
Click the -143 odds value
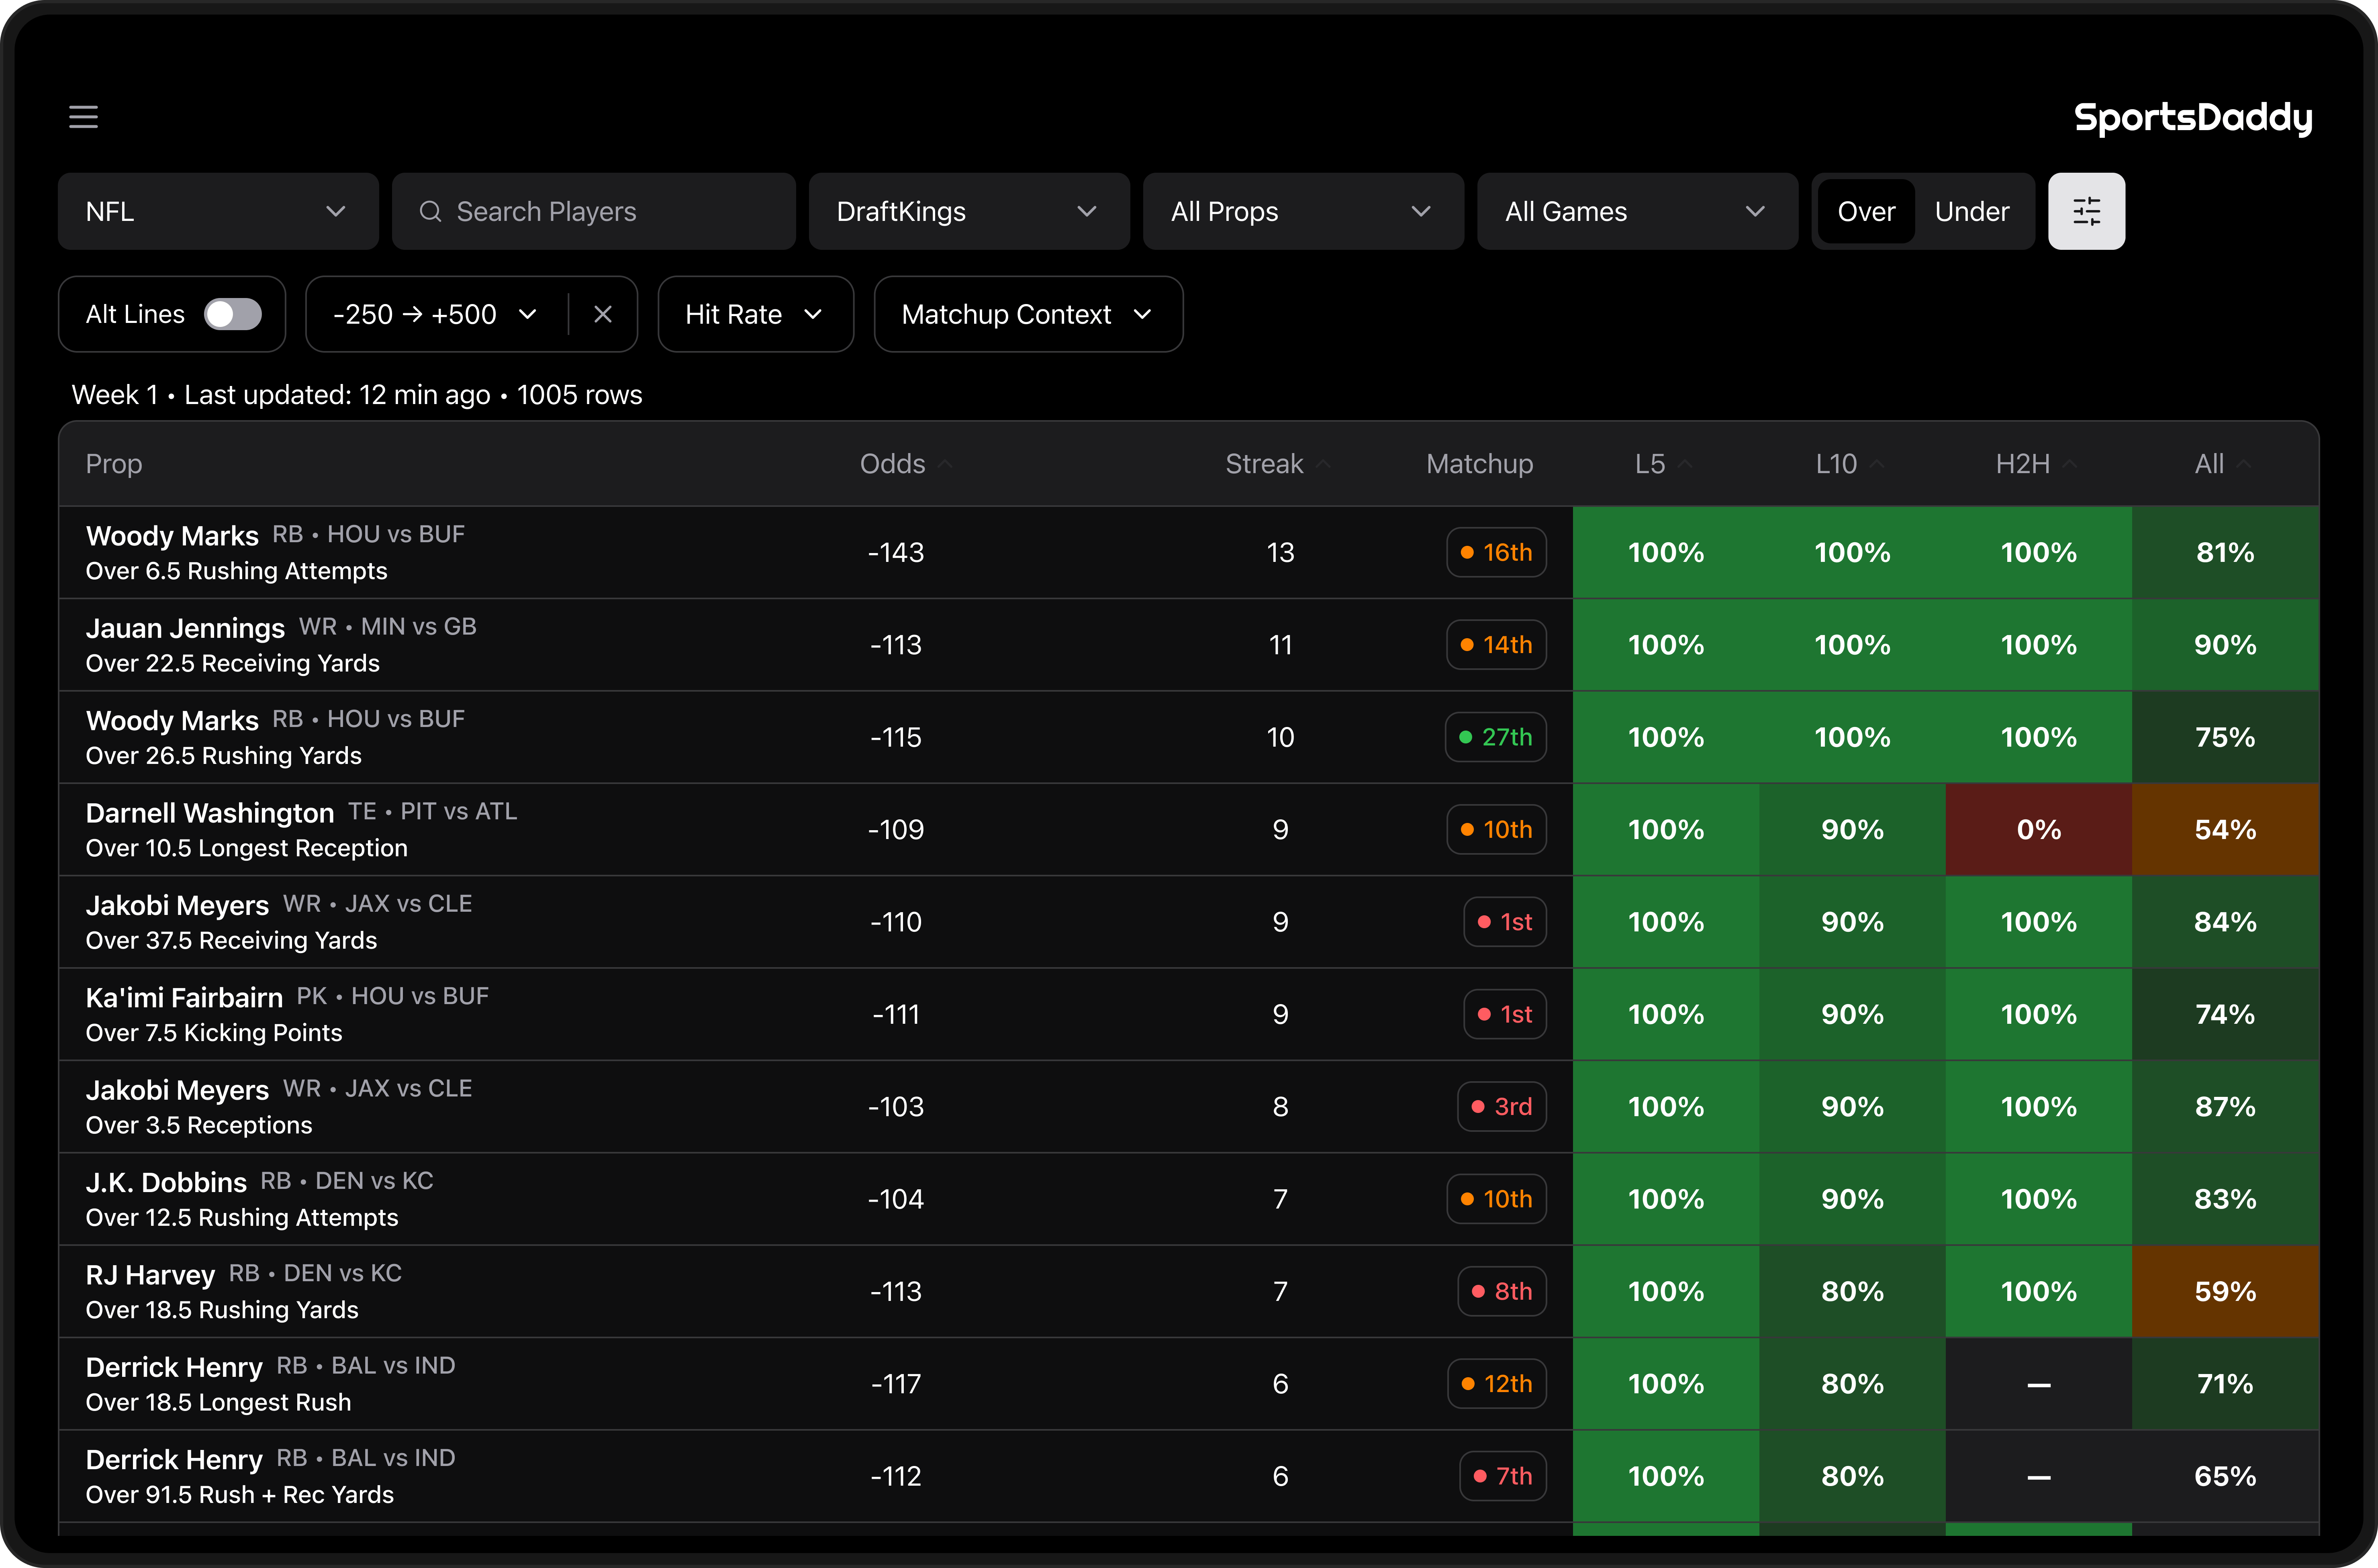tap(896, 552)
